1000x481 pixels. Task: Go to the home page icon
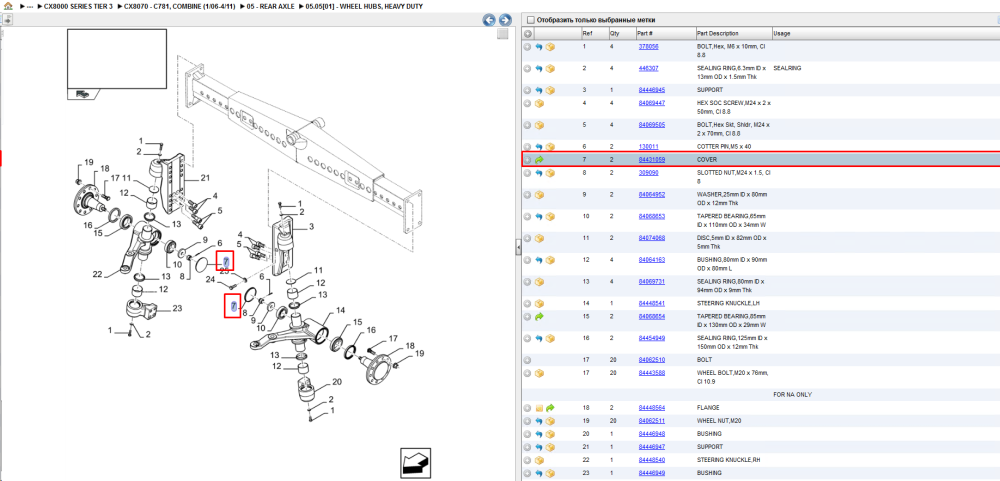pos(8,6)
